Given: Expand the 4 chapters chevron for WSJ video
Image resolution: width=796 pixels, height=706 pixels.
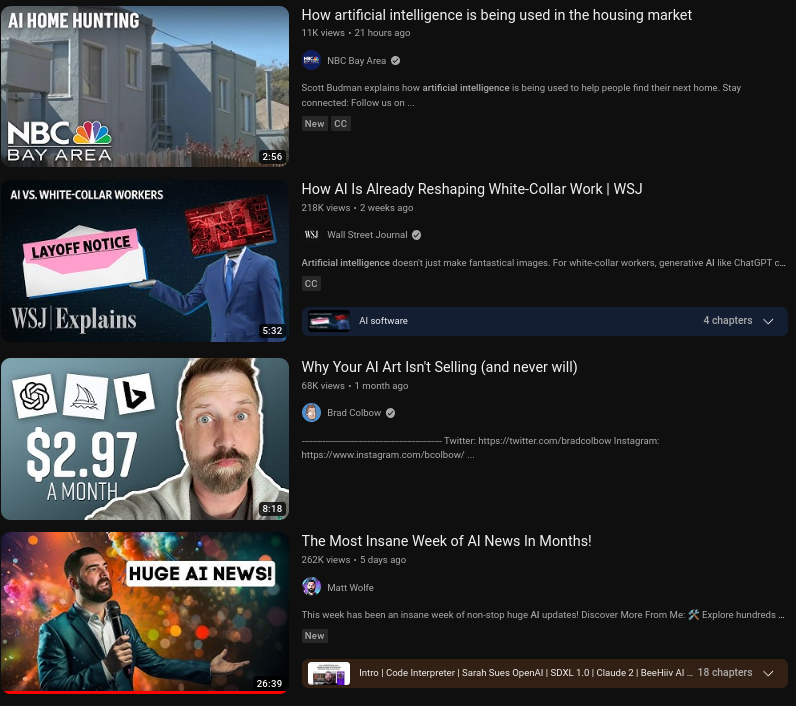Looking at the screenshot, I should pyautogui.click(x=768, y=321).
